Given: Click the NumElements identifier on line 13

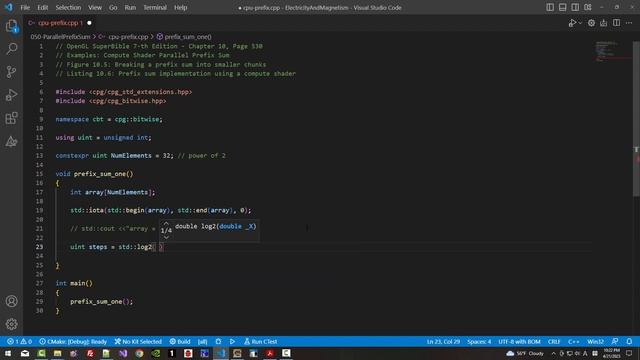Looking at the screenshot, I should pos(131,156).
